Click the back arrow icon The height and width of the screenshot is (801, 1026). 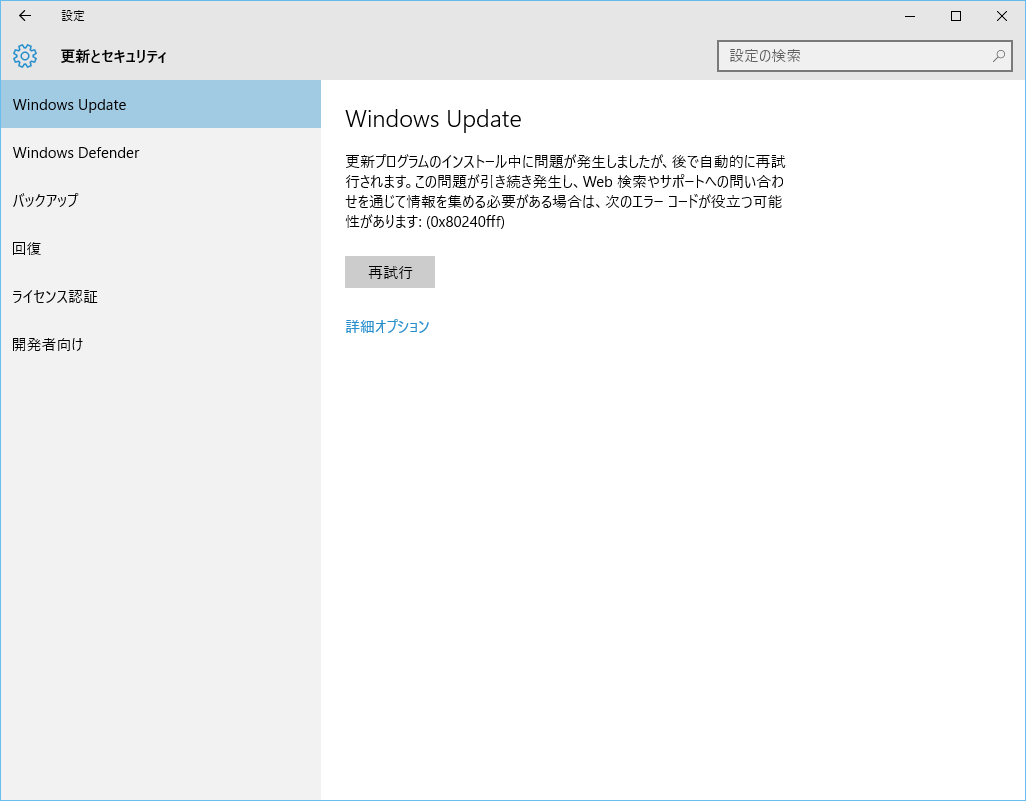[x=25, y=16]
